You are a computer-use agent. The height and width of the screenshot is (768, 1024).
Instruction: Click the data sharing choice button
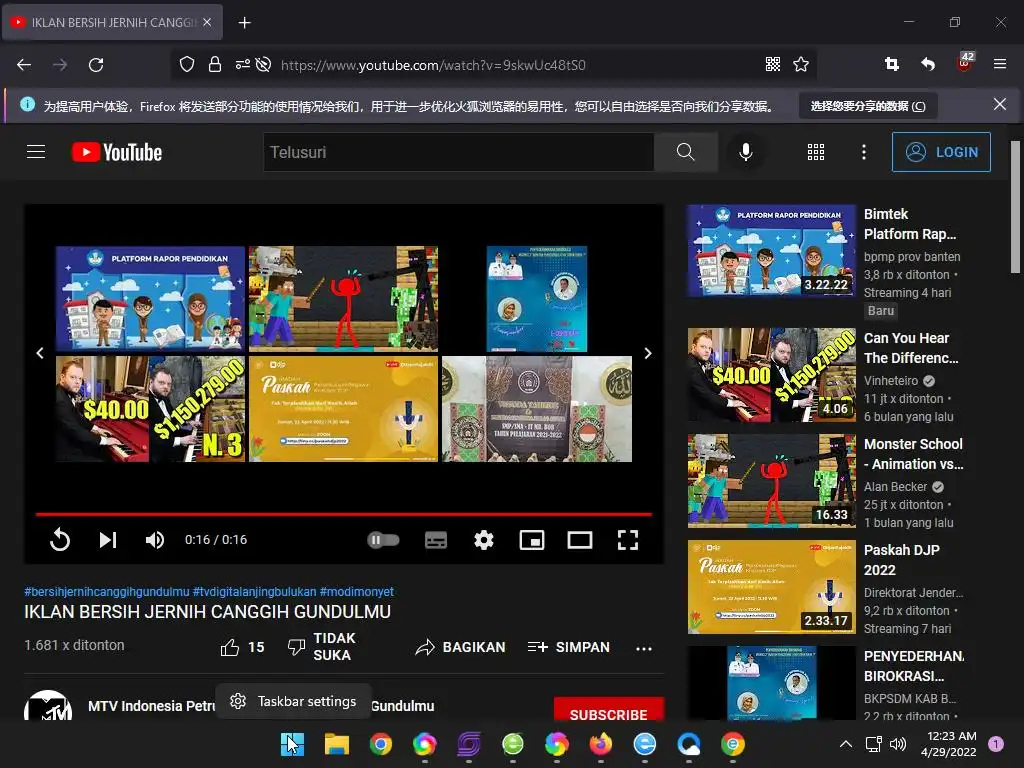click(868, 106)
